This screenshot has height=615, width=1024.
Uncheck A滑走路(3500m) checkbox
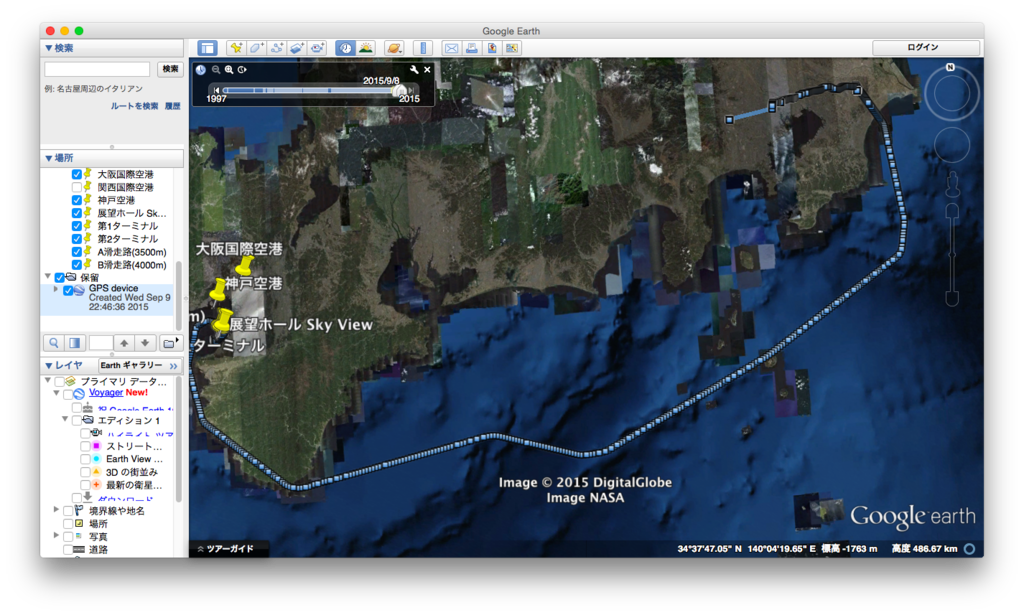click(76, 252)
